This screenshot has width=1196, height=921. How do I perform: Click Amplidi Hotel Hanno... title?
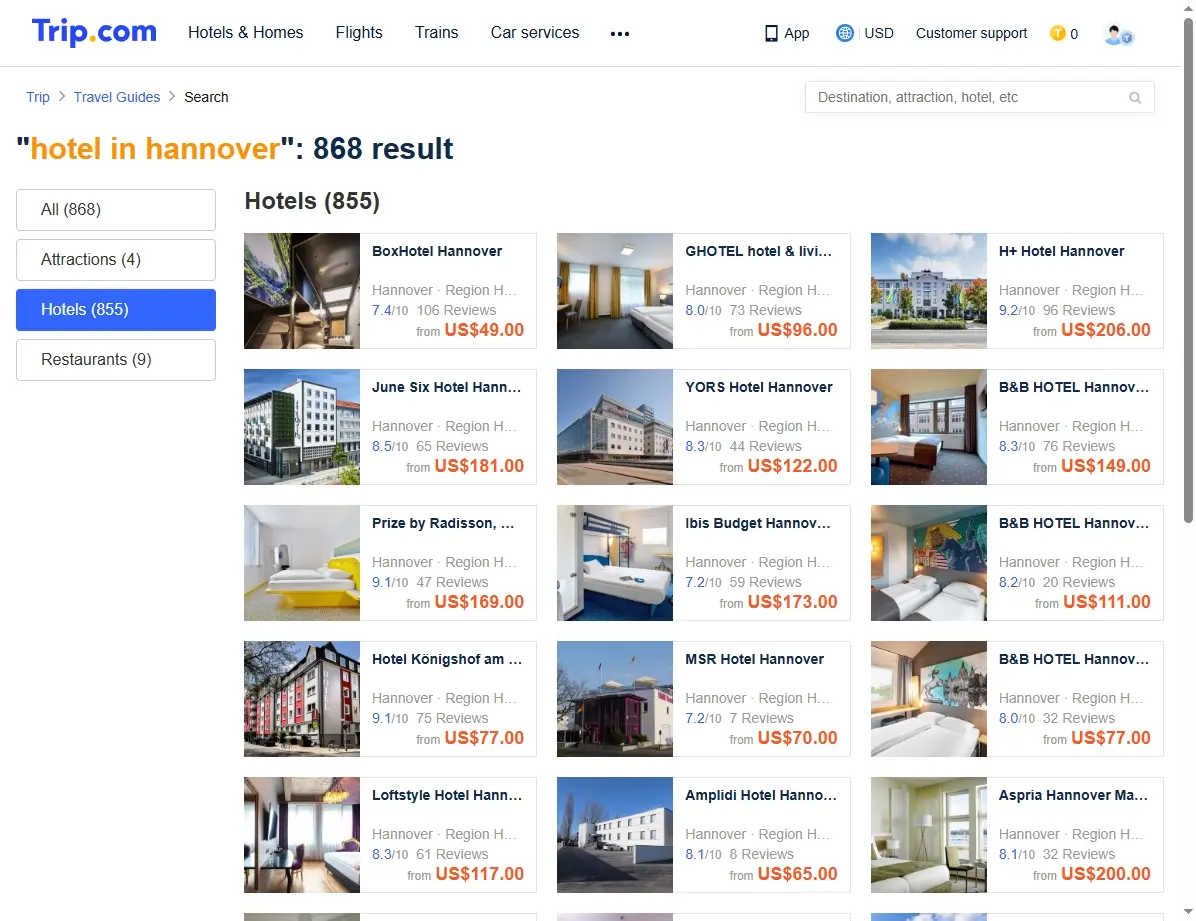click(x=760, y=795)
